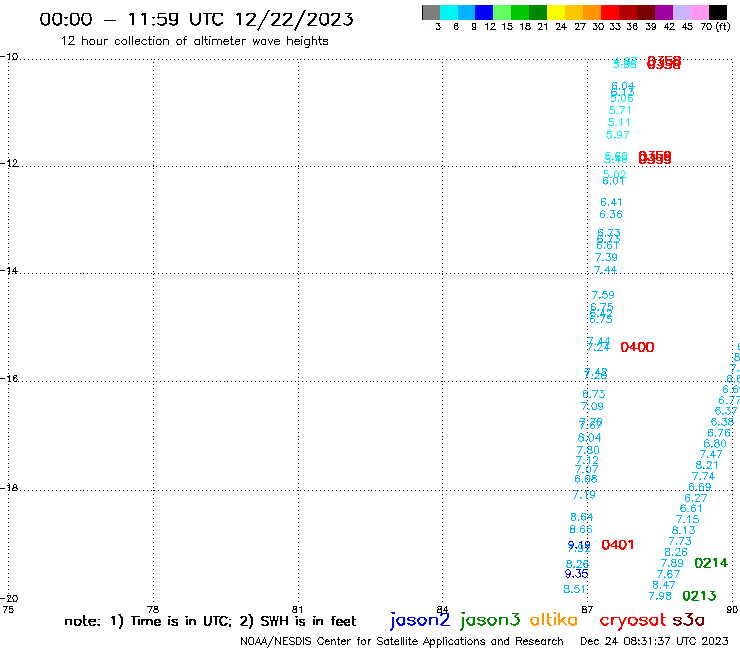The height and width of the screenshot is (650, 740).
Task: Select the yellow 24 ft legend color
Action: click(x=556, y=12)
